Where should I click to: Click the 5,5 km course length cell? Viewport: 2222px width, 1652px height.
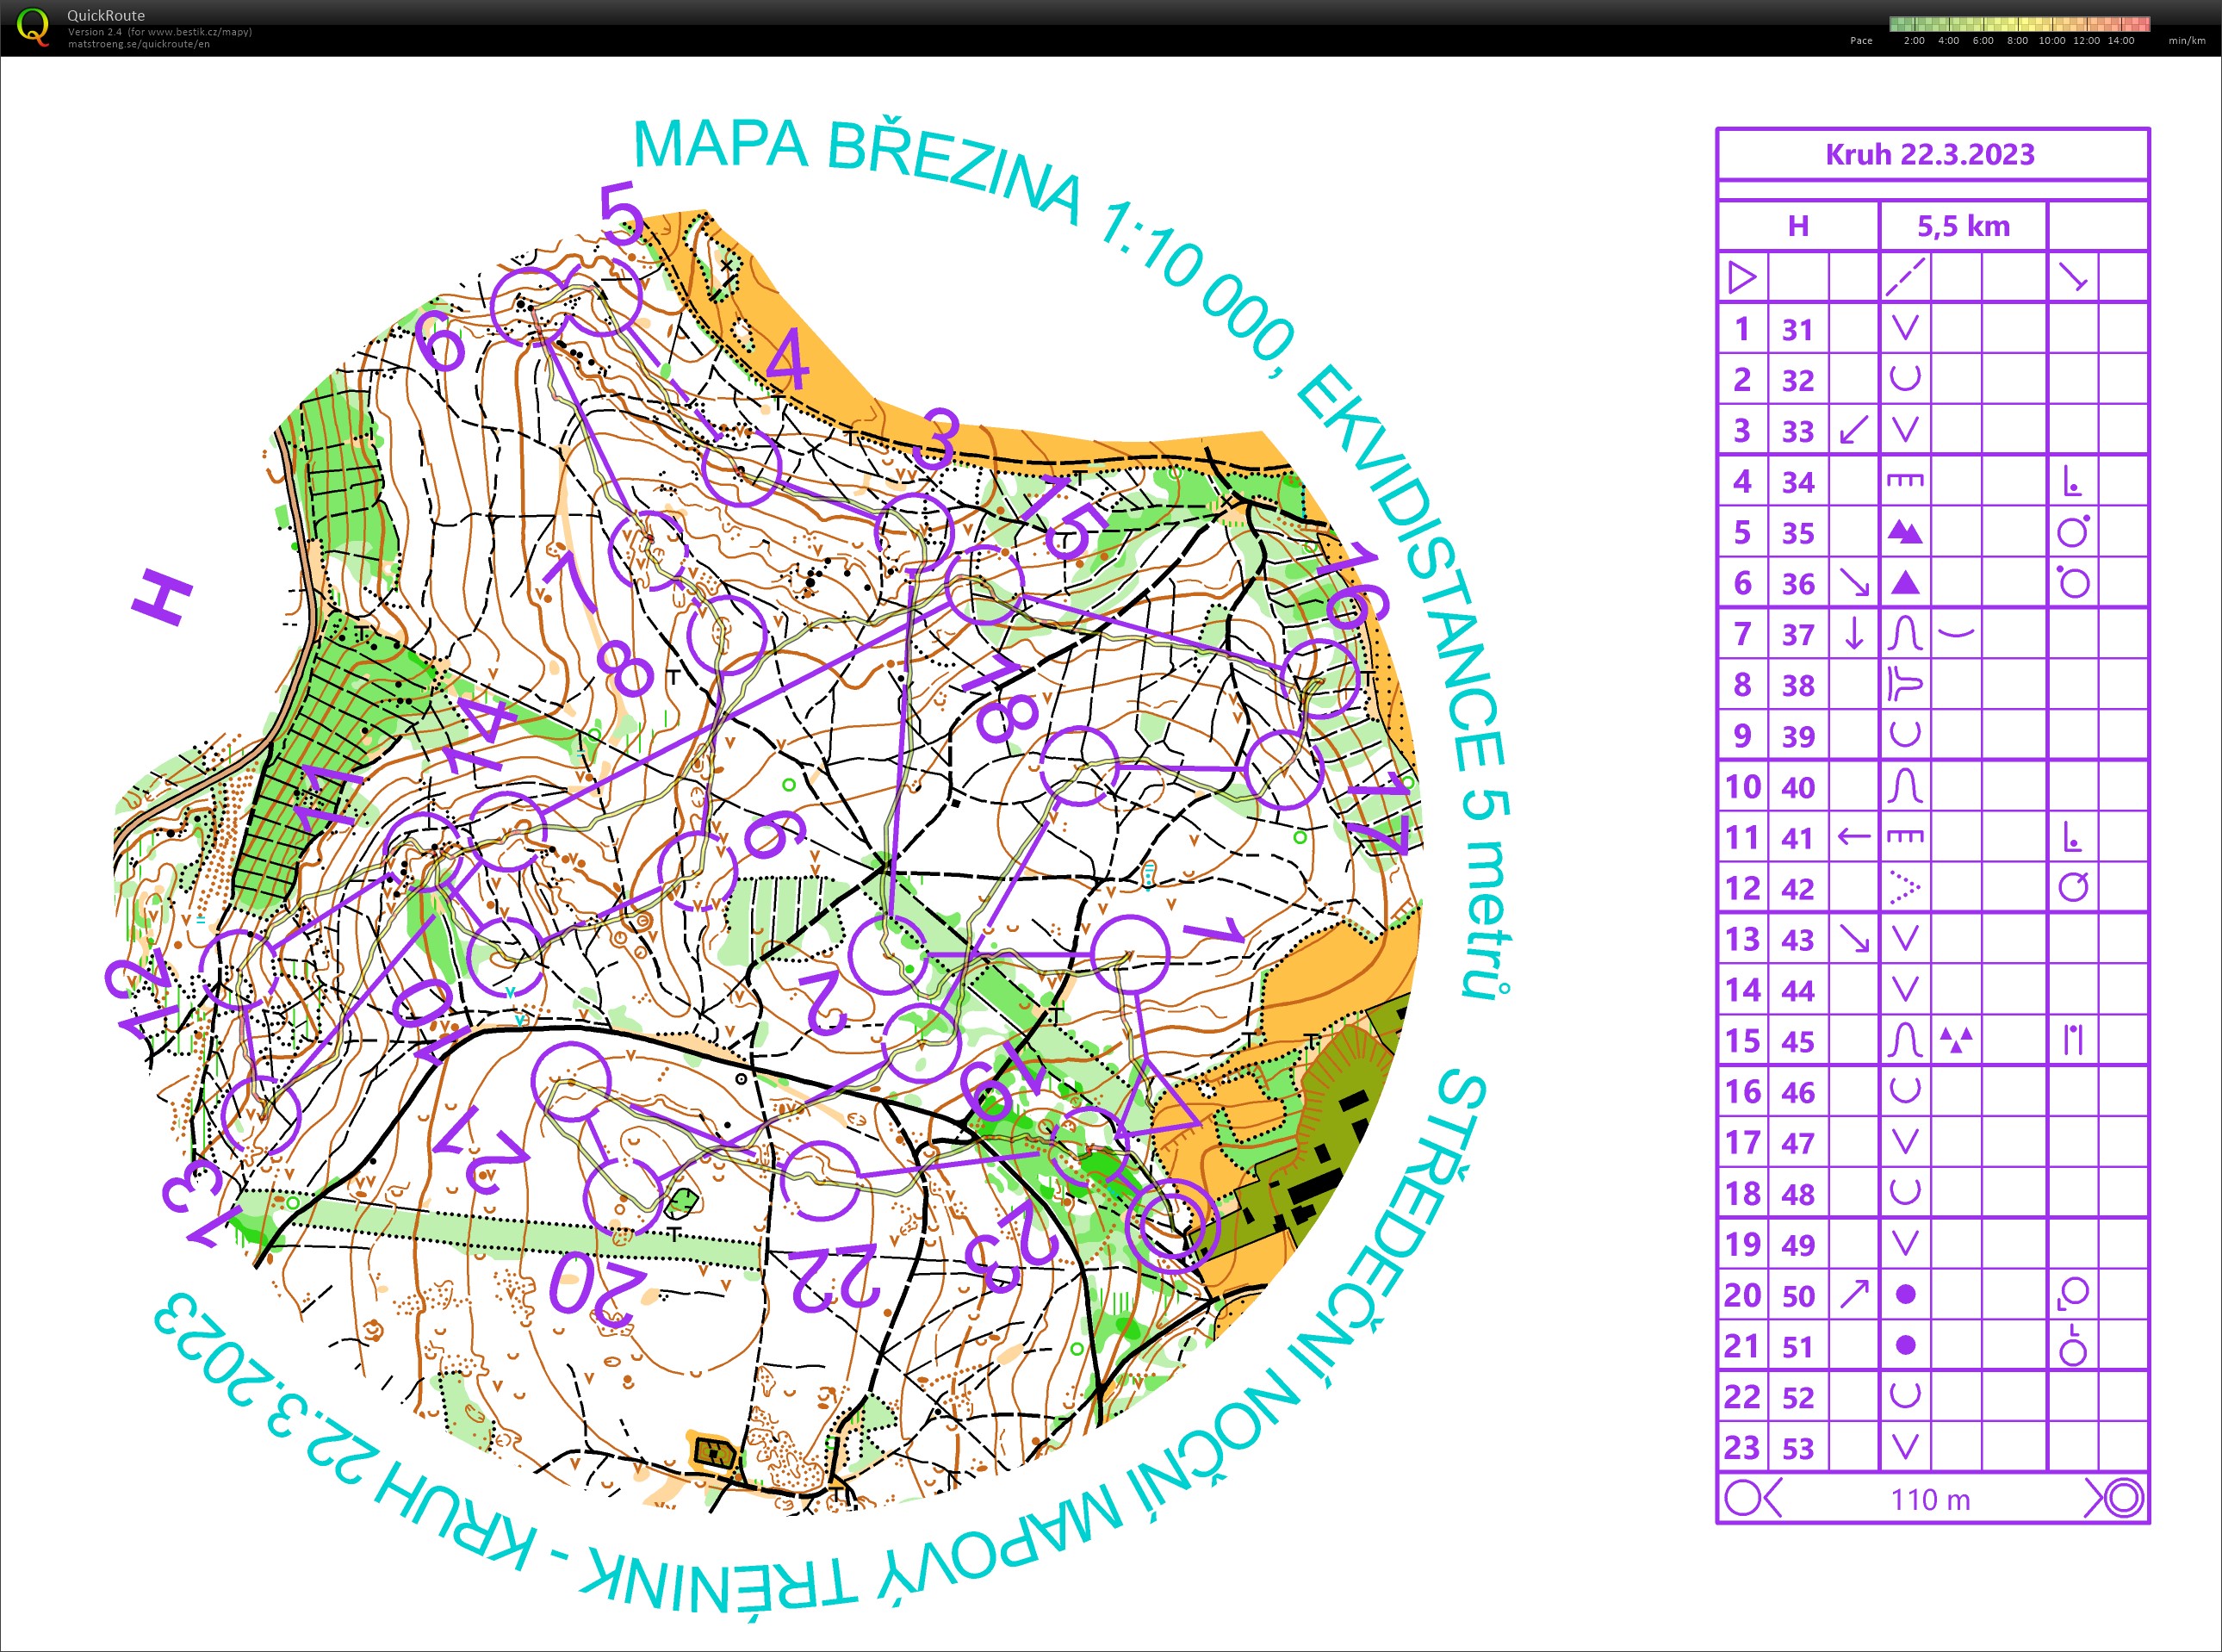pyautogui.click(x=1963, y=226)
